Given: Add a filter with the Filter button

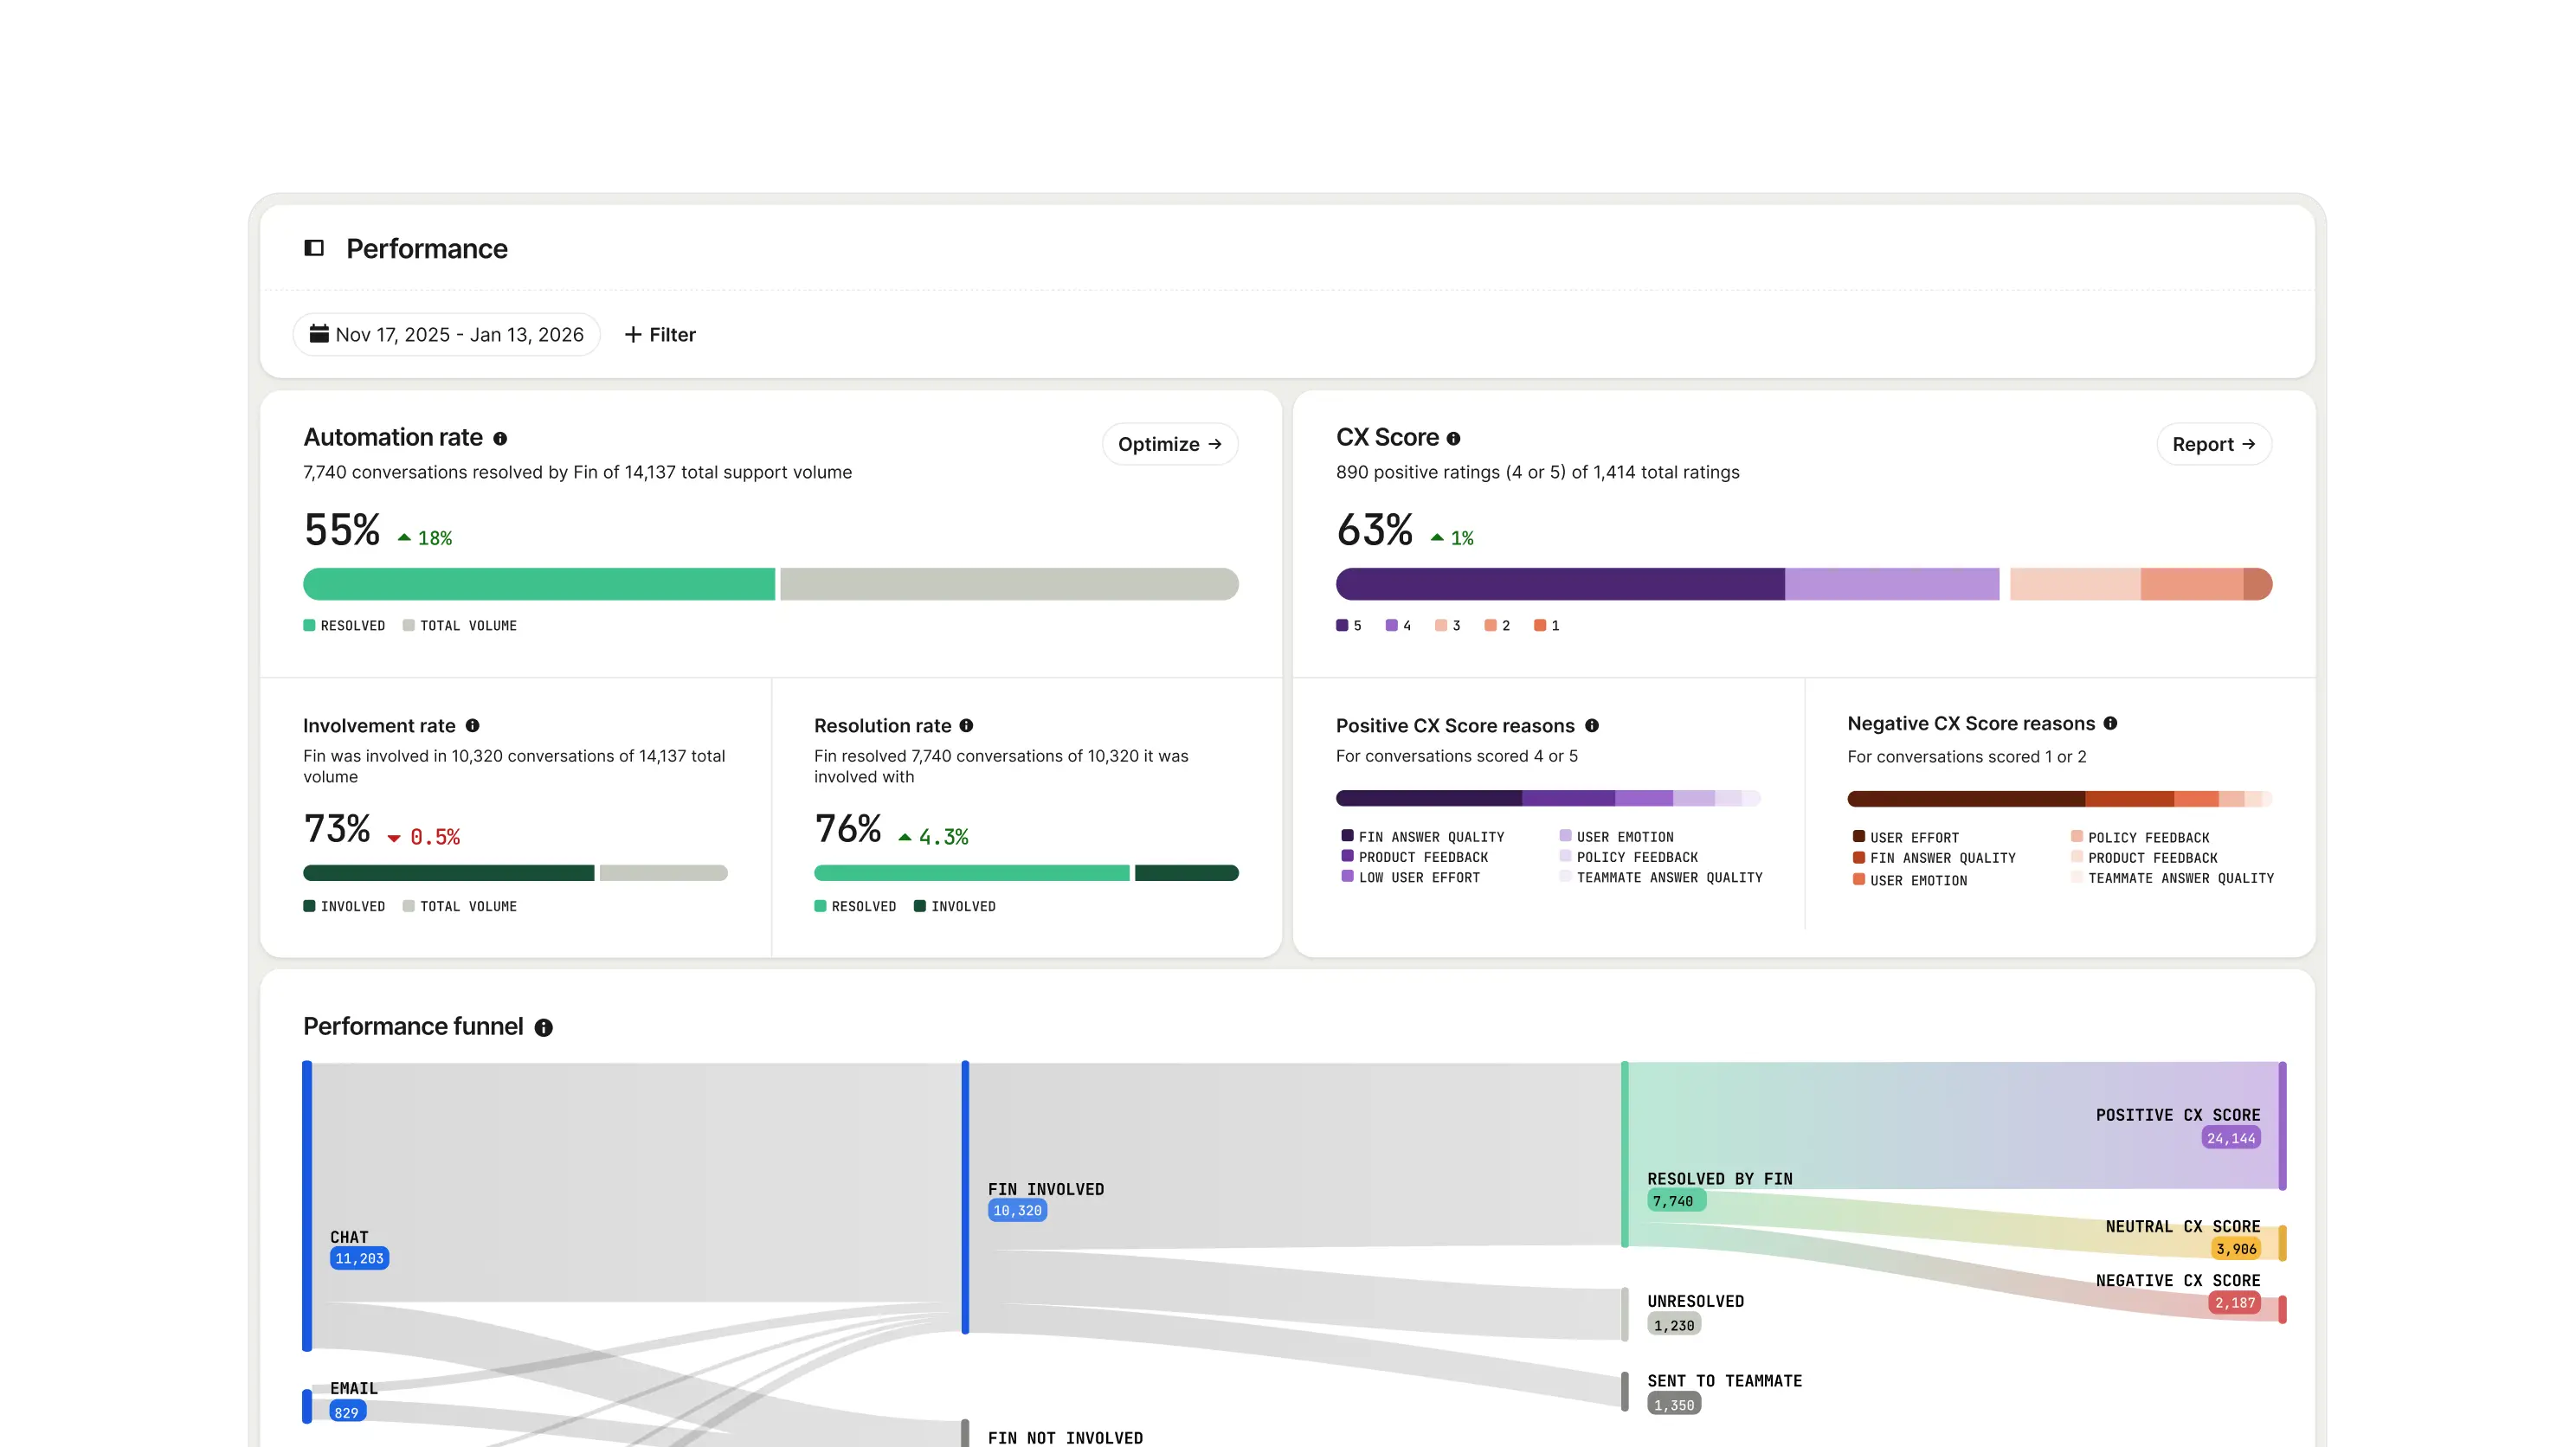Looking at the screenshot, I should (x=660, y=334).
